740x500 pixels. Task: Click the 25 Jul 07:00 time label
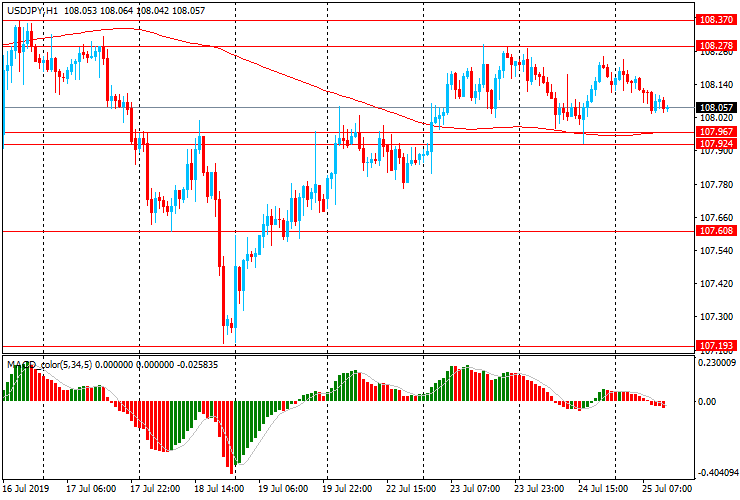click(x=667, y=488)
